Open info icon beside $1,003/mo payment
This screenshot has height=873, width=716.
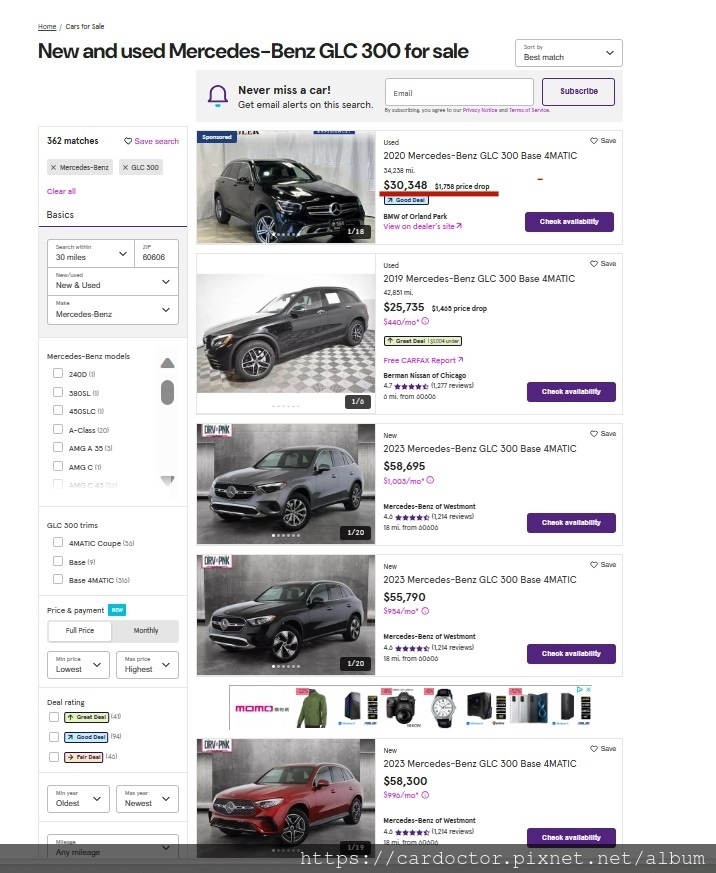tap(430, 480)
